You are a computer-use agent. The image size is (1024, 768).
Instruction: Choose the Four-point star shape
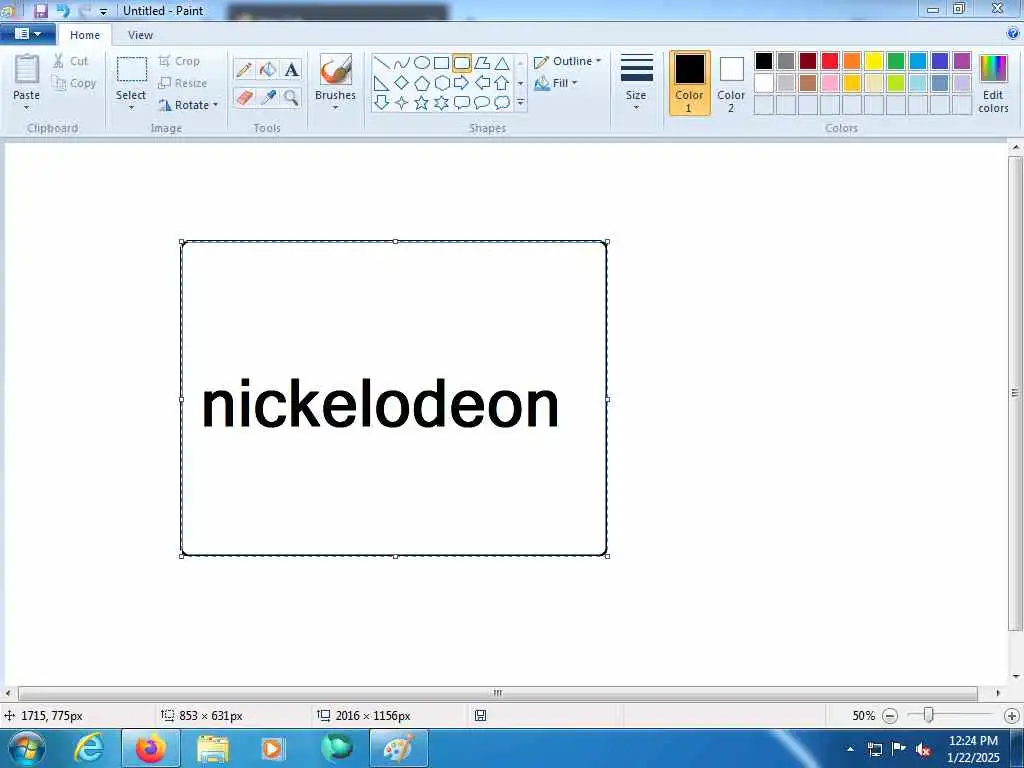(402, 103)
